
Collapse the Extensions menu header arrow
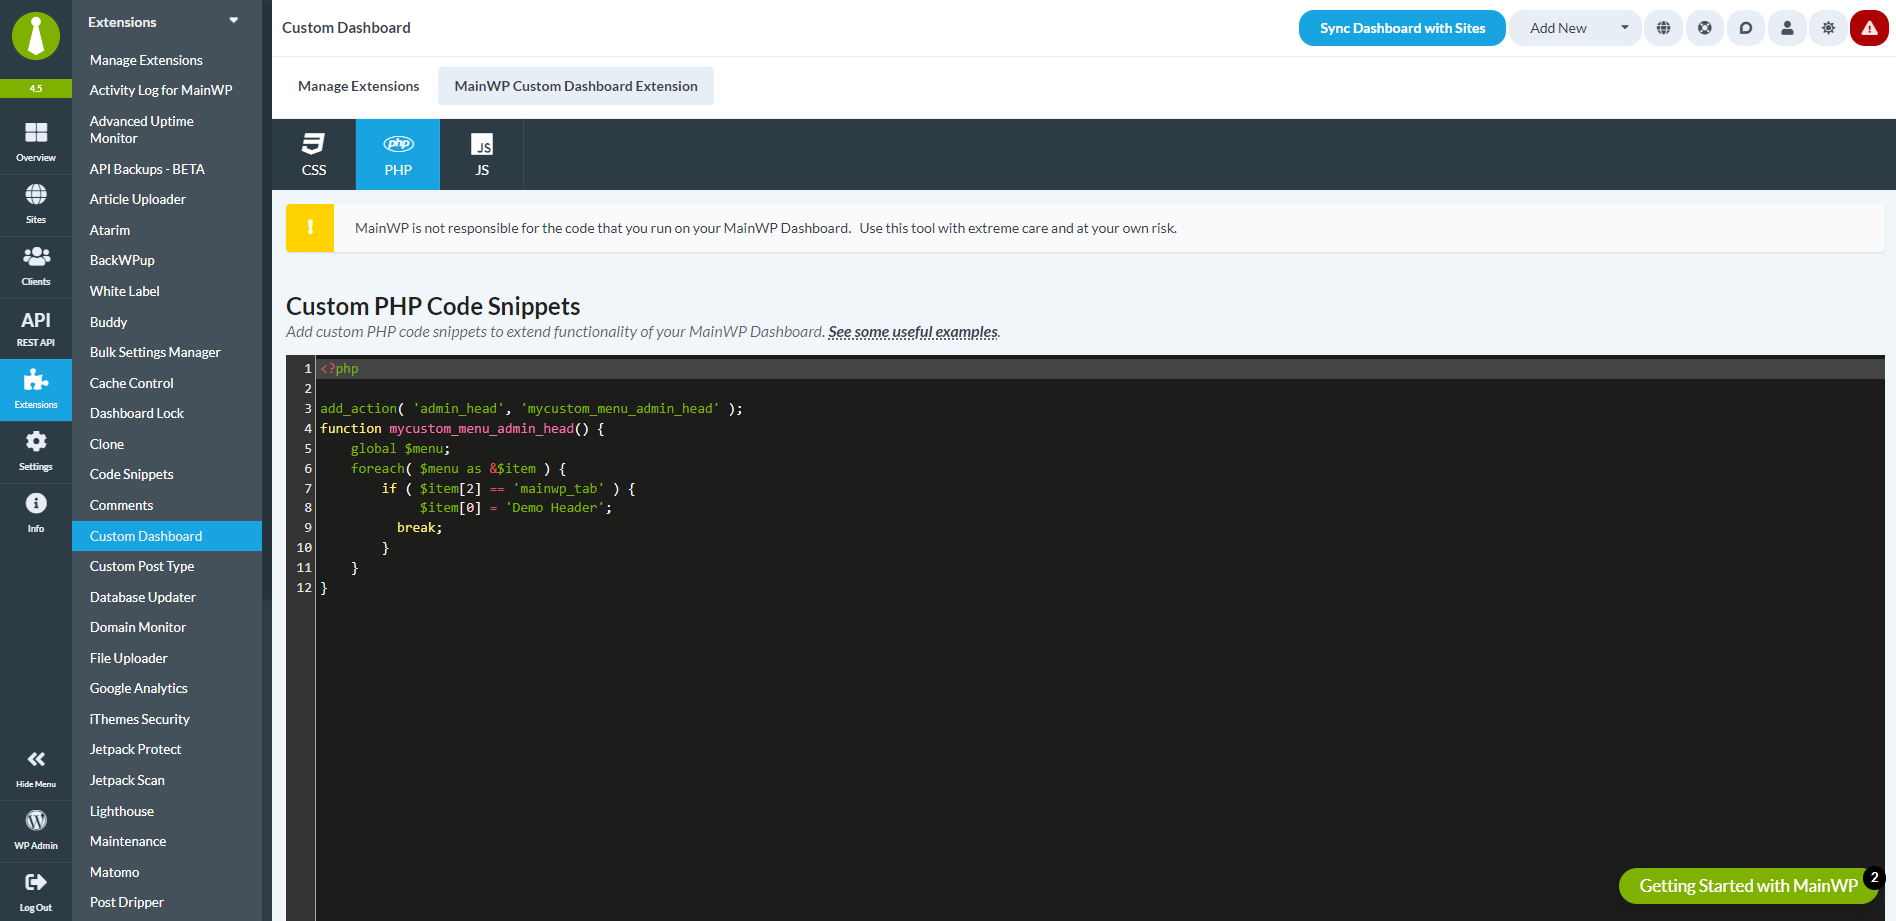234,21
